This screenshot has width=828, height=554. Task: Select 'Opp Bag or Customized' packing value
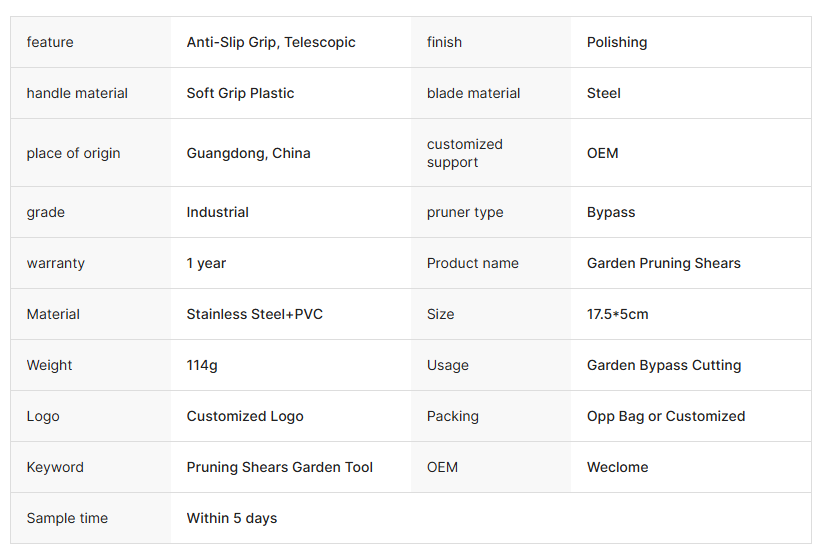coord(666,416)
